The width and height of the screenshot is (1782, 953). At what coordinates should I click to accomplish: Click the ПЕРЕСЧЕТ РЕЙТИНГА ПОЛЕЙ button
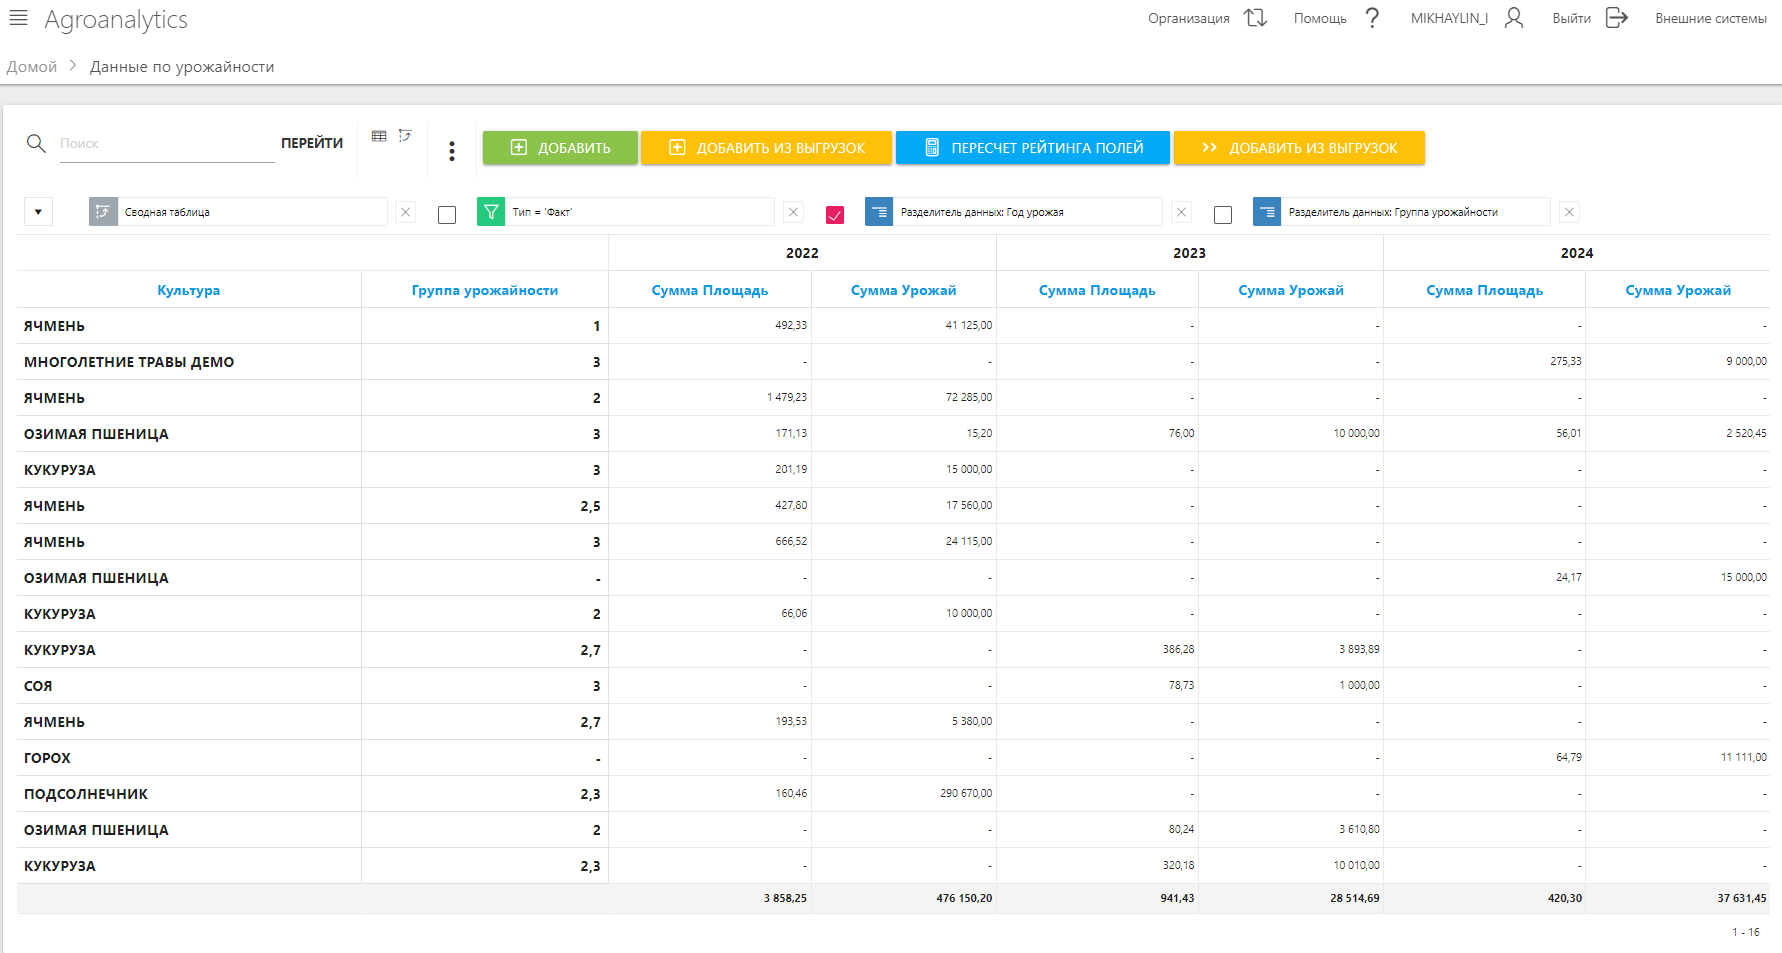point(1032,148)
